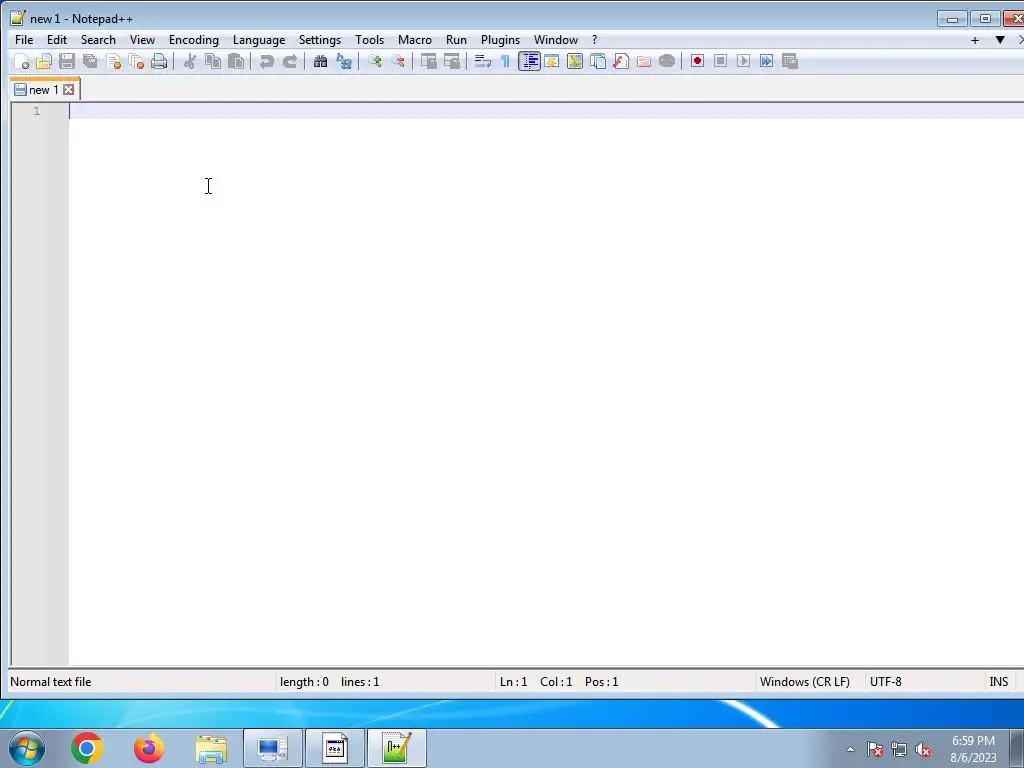Click 'Normal text file' in status bar
Image resolution: width=1024 pixels, height=768 pixels.
(51, 682)
